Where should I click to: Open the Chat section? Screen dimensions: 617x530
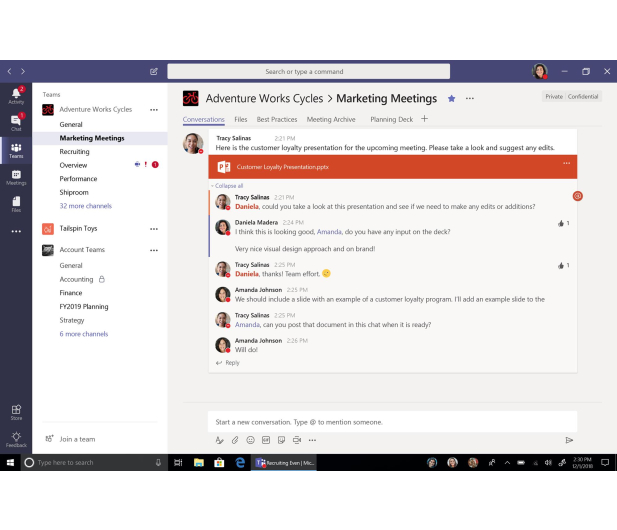[x=16, y=123]
